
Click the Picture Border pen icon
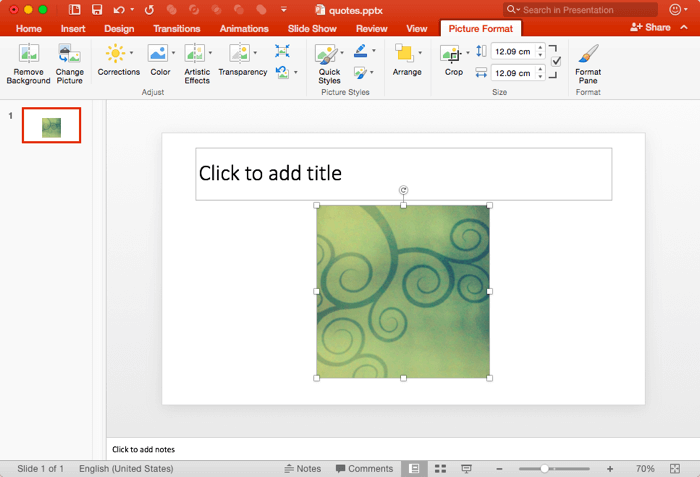[x=361, y=51]
